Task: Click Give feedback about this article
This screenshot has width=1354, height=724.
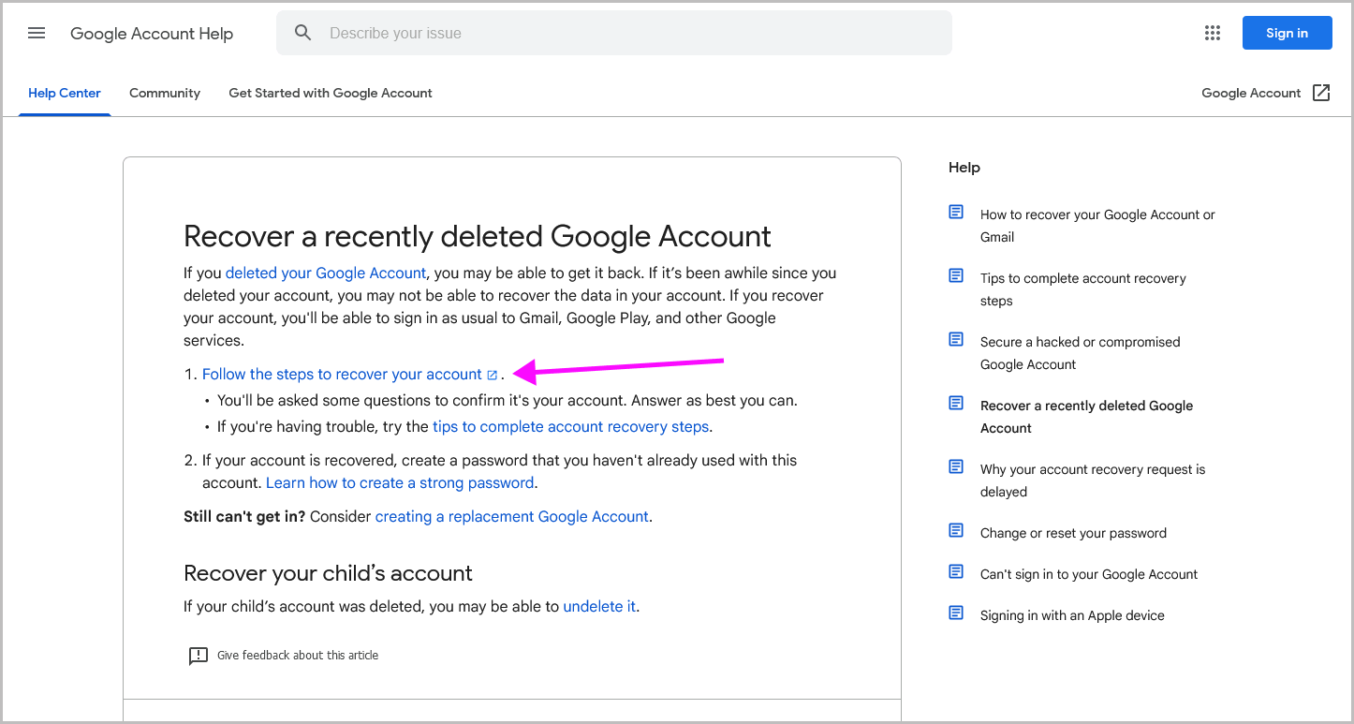Action: coord(298,655)
